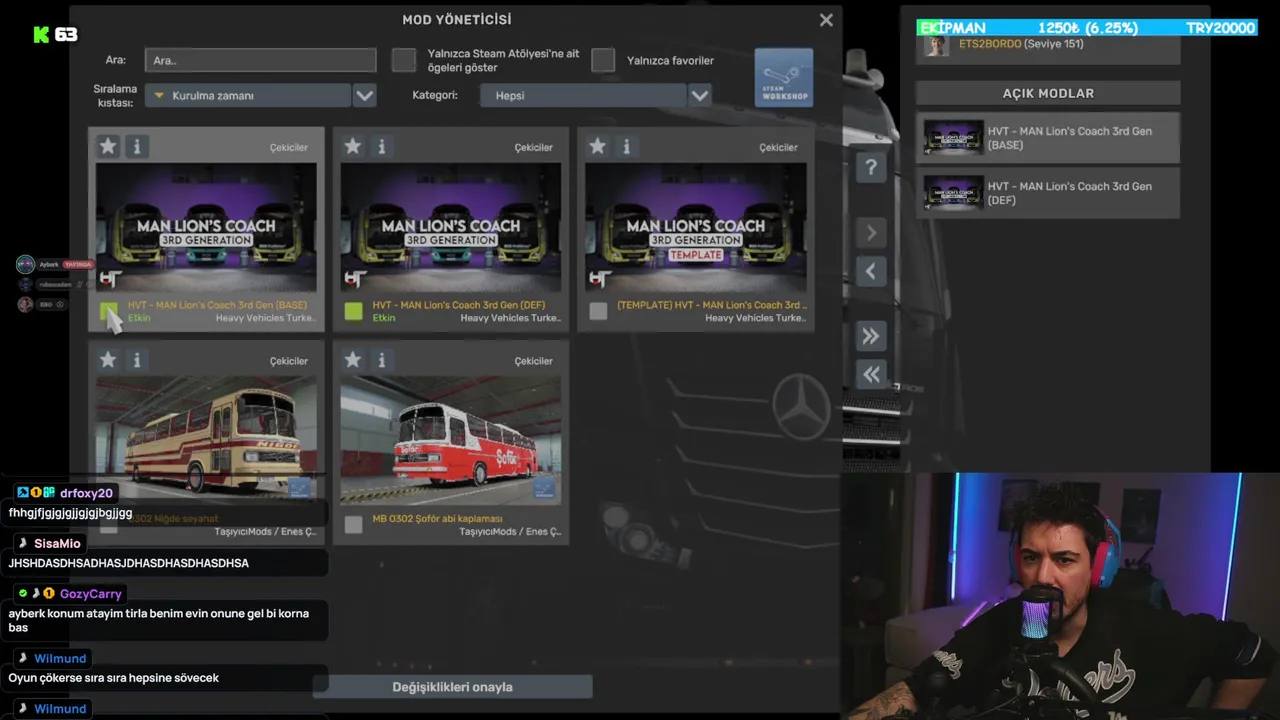
Task: Show info for TEMPLATE MAN Lion's Coach mod
Action: [627, 147]
